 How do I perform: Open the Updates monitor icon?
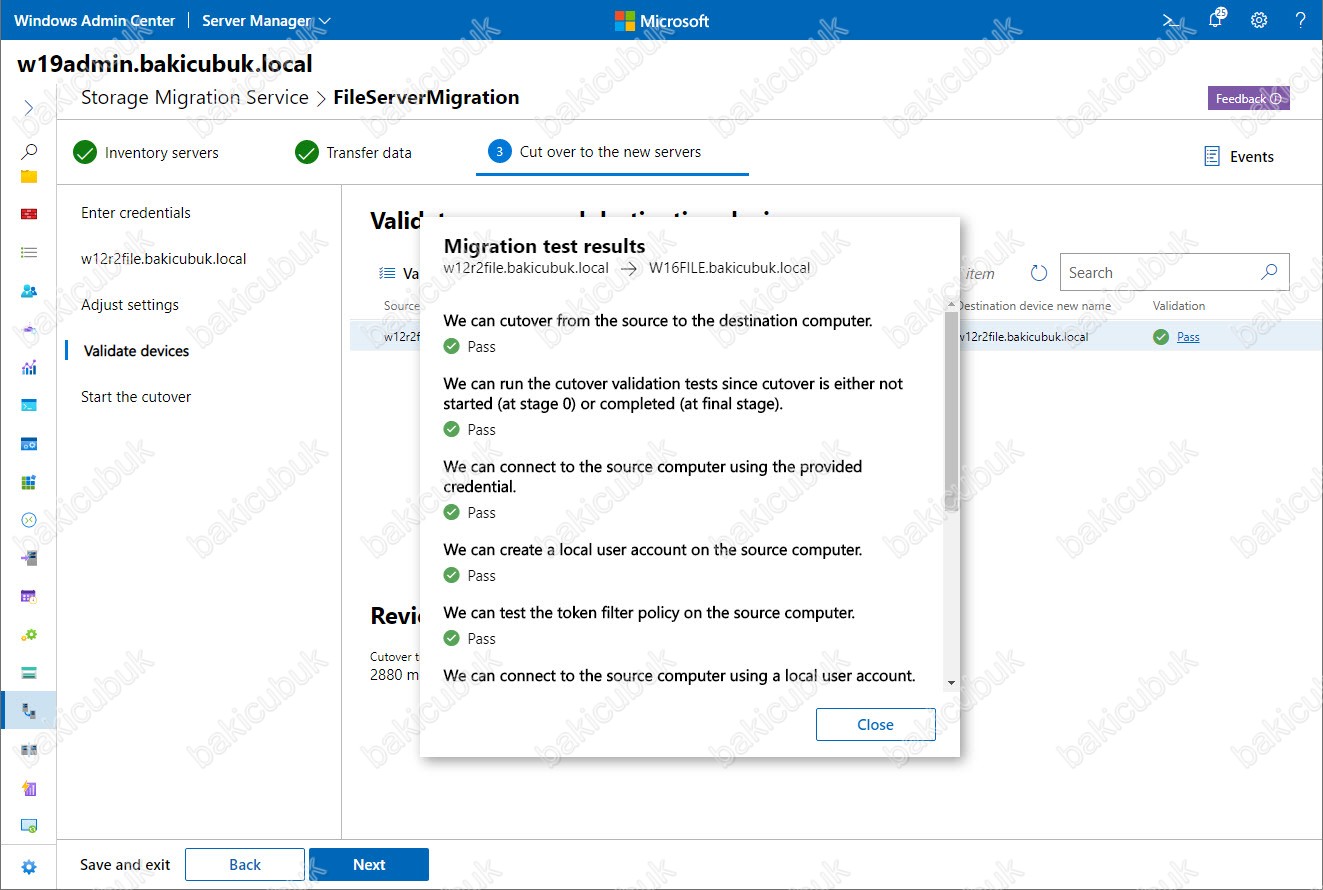tap(29, 825)
